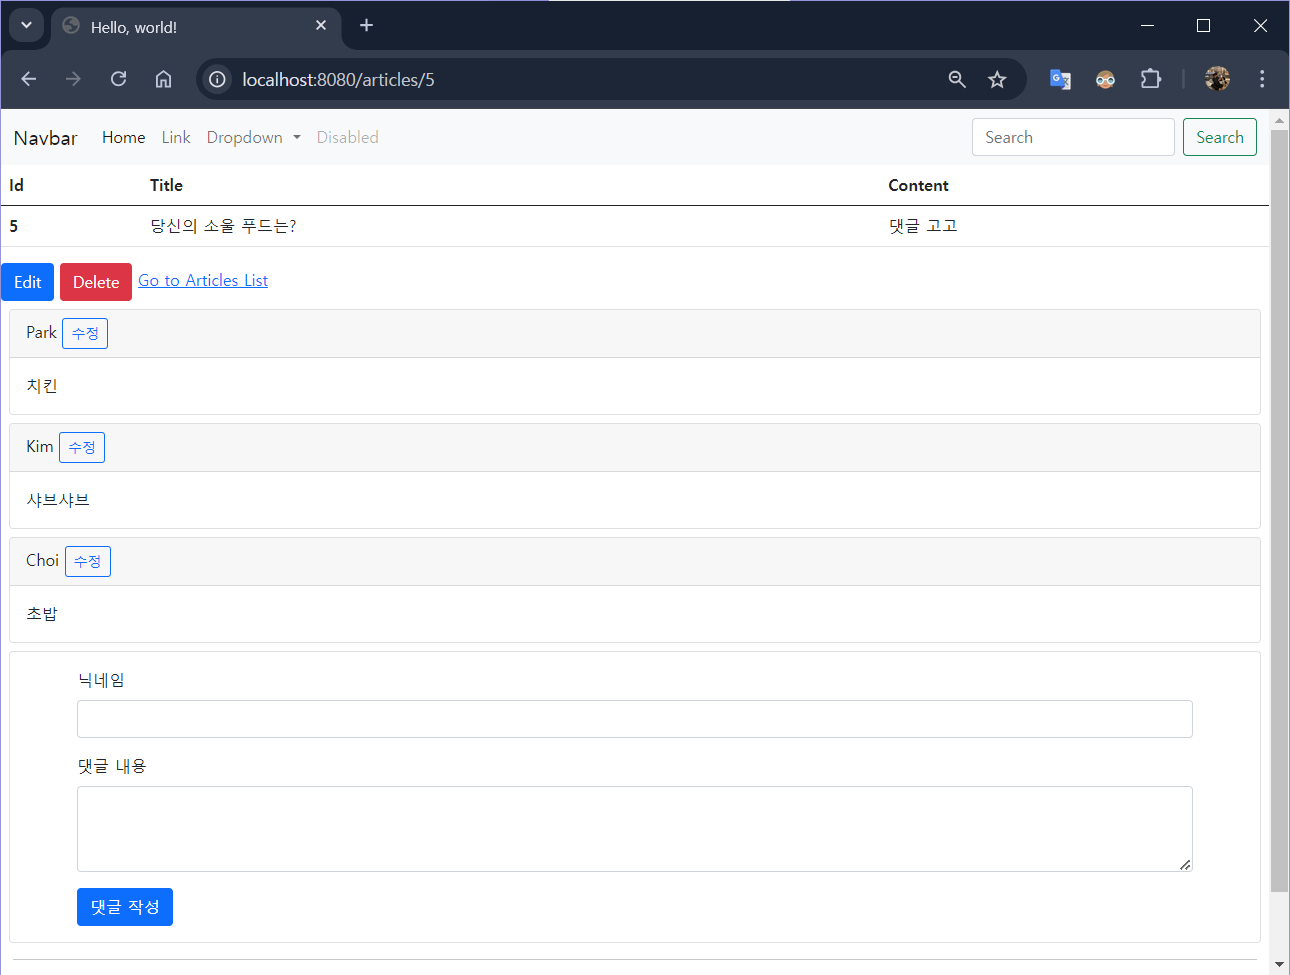Viewport: 1290px width, 975px height.
Task: Click the page vertical scrollbar thumb
Action: coord(1279,510)
